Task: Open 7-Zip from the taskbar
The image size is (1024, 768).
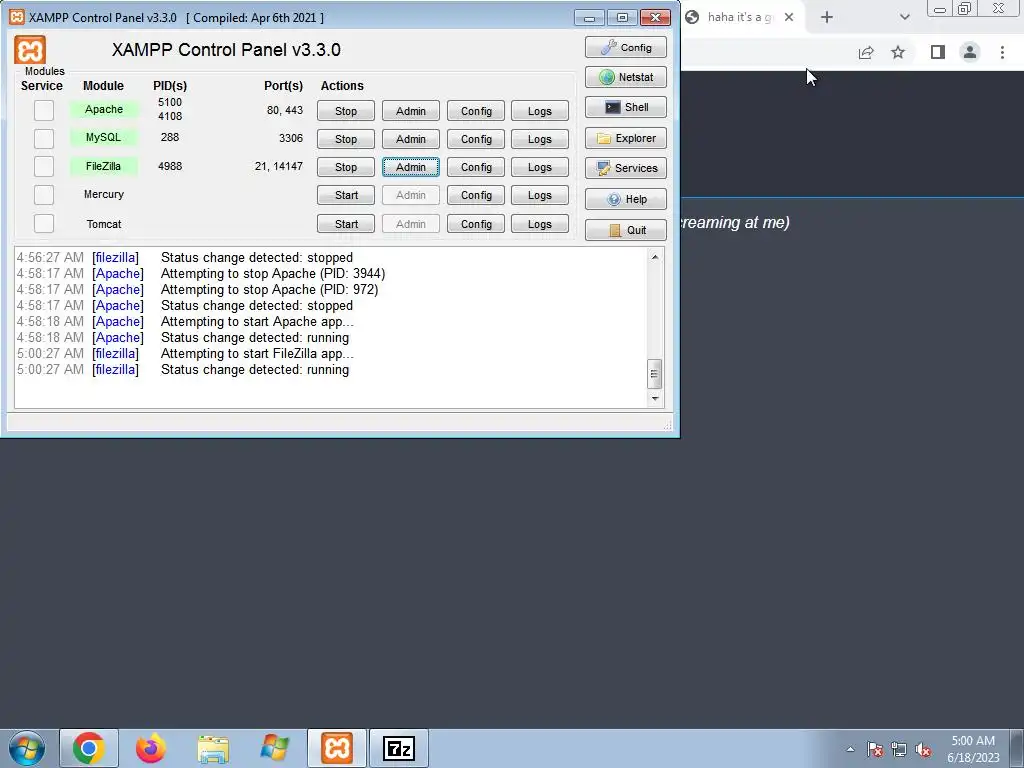Action: (399, 748)
